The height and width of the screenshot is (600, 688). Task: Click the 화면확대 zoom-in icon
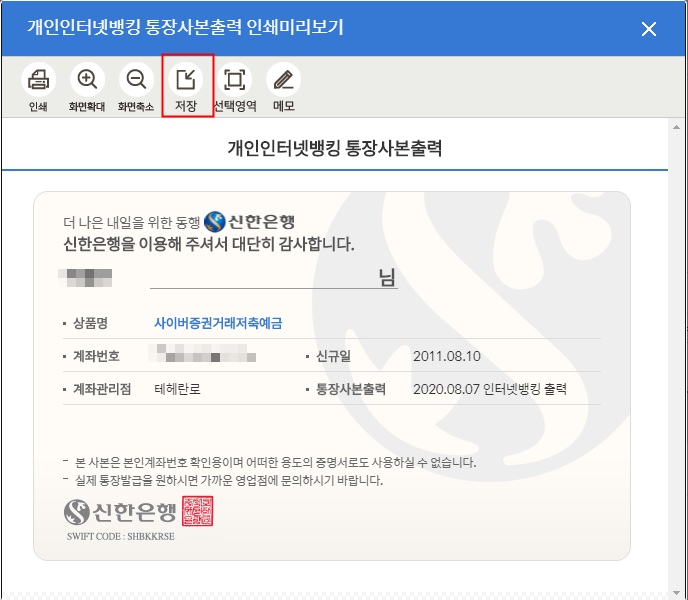tap(87, 79)
